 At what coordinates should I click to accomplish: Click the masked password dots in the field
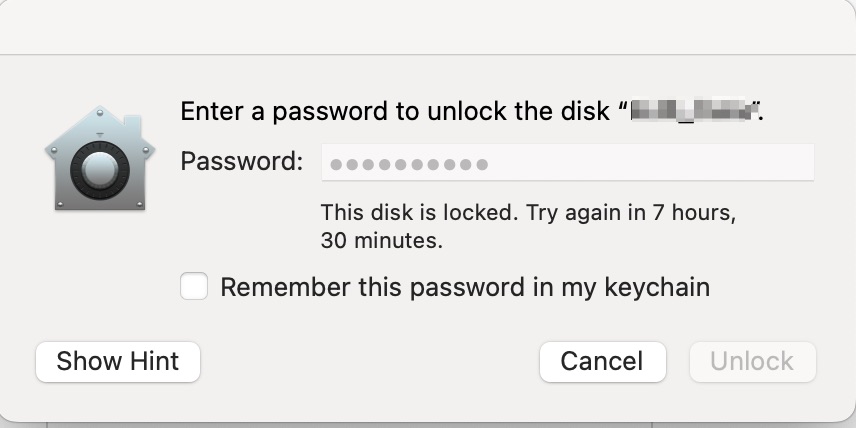(409, 164)
